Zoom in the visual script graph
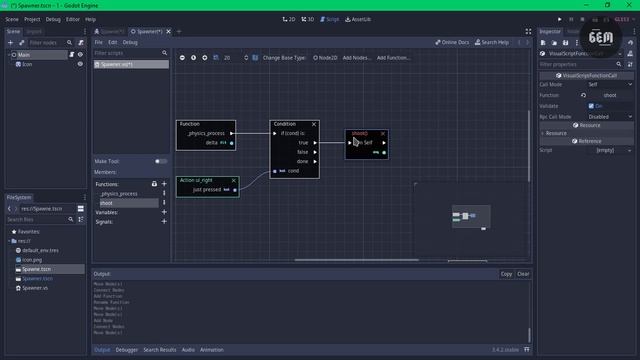The width and height of the screenshot is (640, 360). (x=204, y=58)
